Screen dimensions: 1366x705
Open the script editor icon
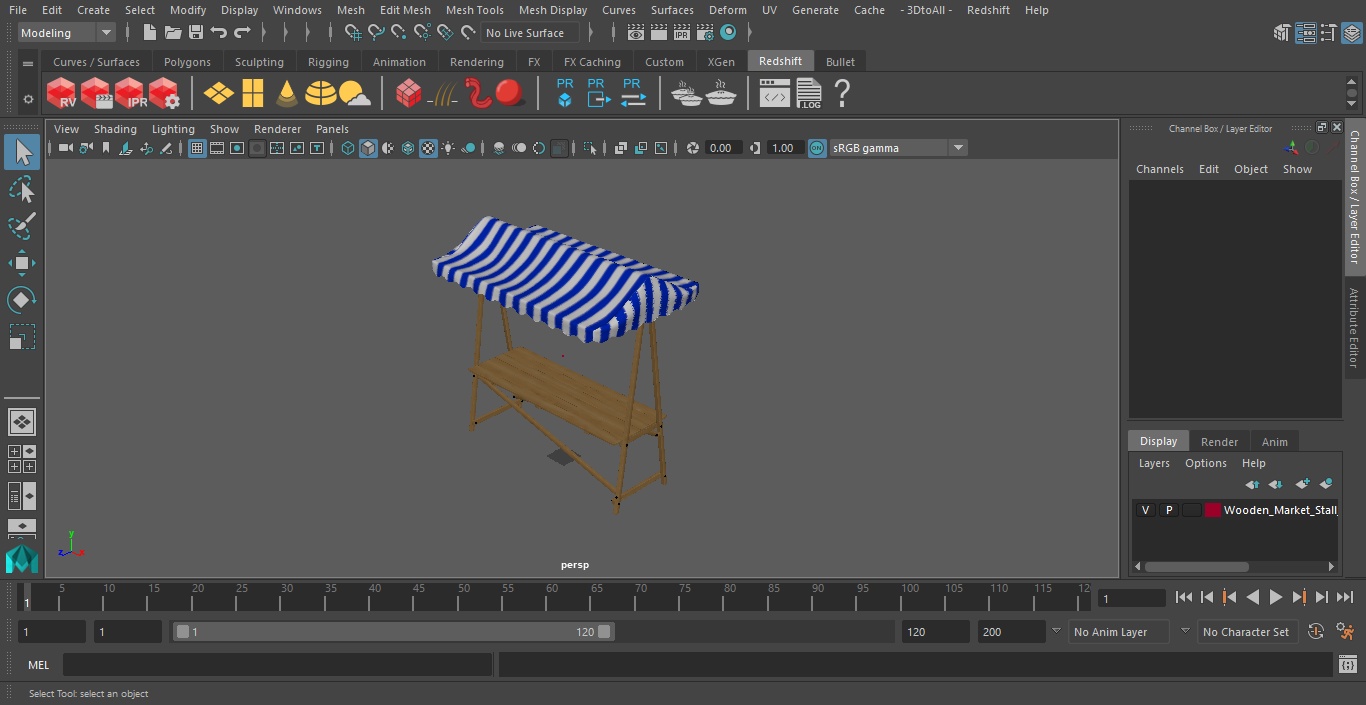coord(1348,665)
